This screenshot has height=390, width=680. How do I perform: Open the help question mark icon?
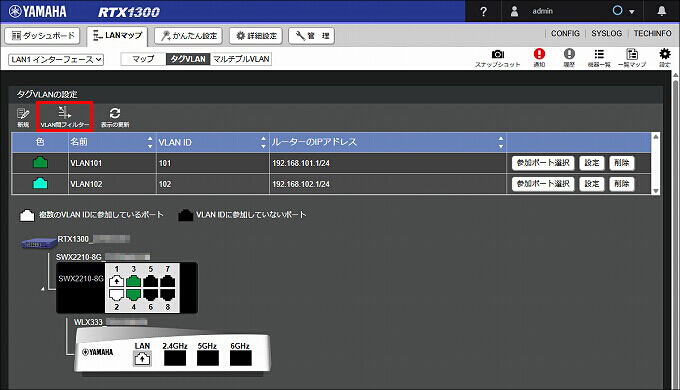pos(484,12)
